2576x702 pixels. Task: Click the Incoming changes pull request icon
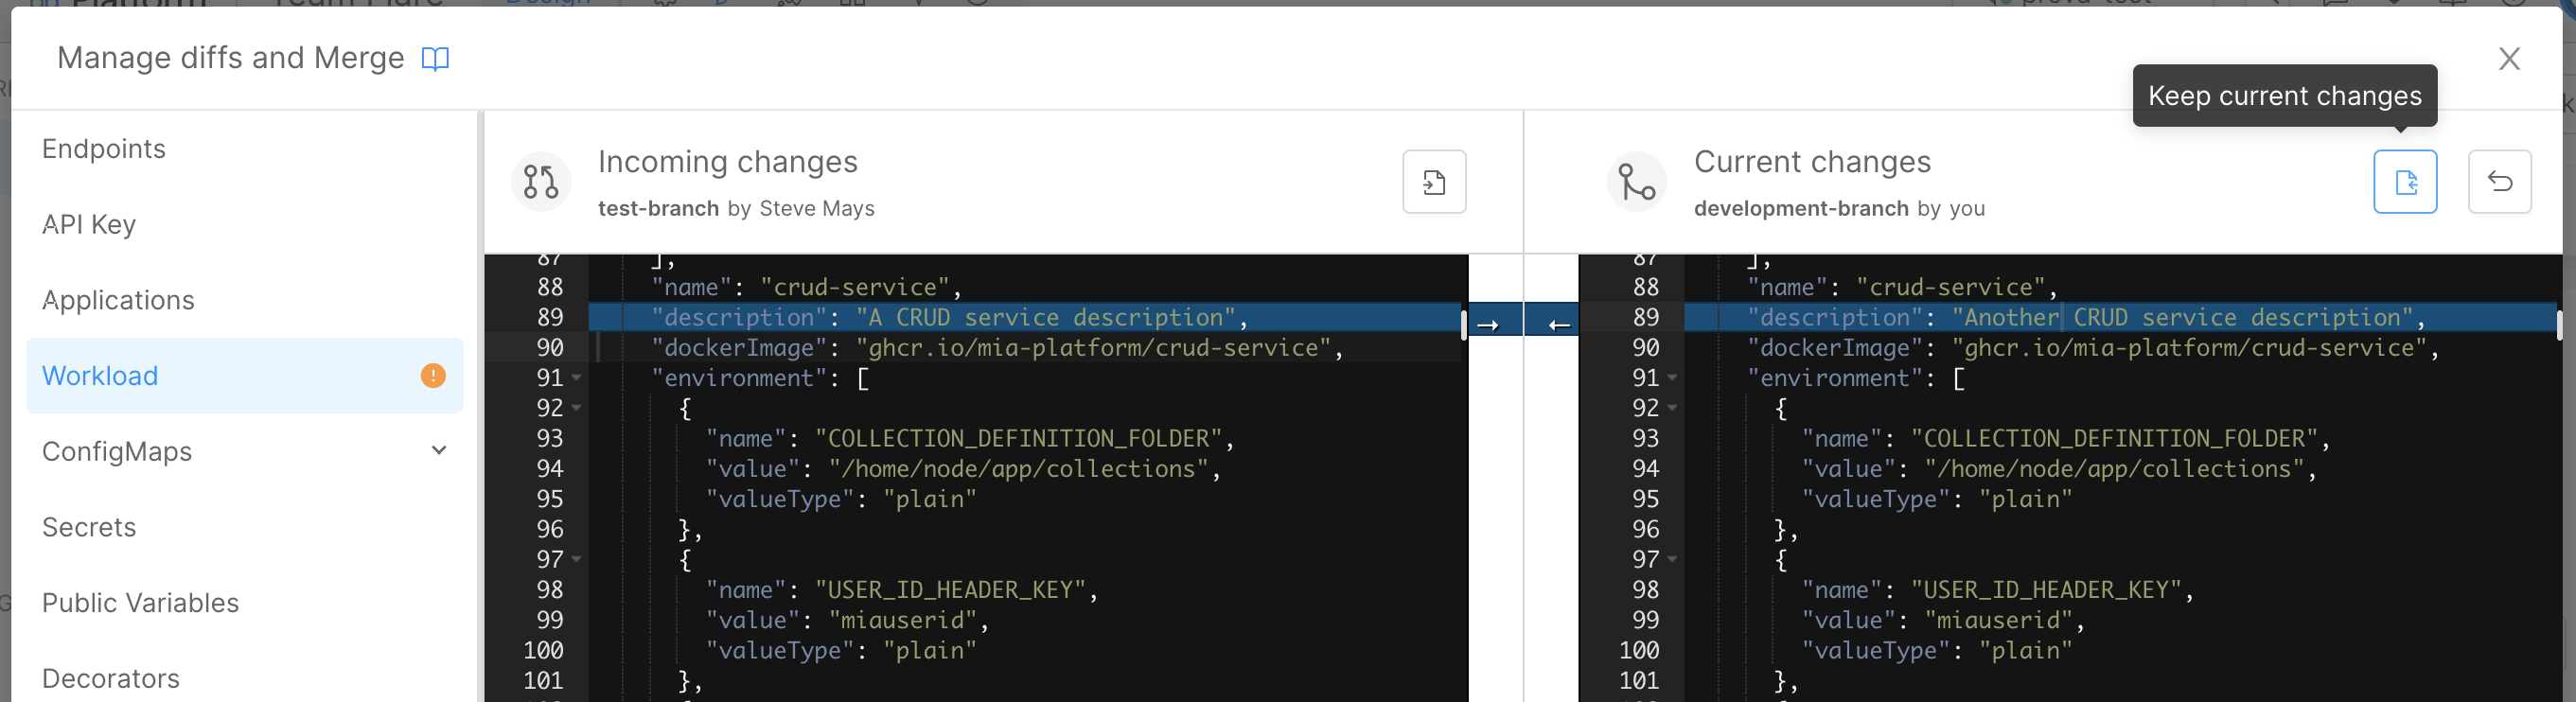[541, 182]
